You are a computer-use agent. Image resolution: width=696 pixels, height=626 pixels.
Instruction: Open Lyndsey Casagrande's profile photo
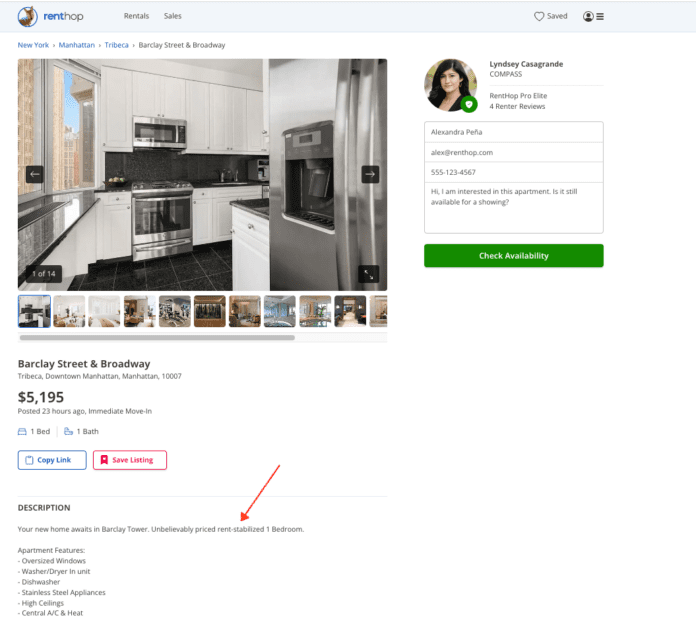[449, 82]
